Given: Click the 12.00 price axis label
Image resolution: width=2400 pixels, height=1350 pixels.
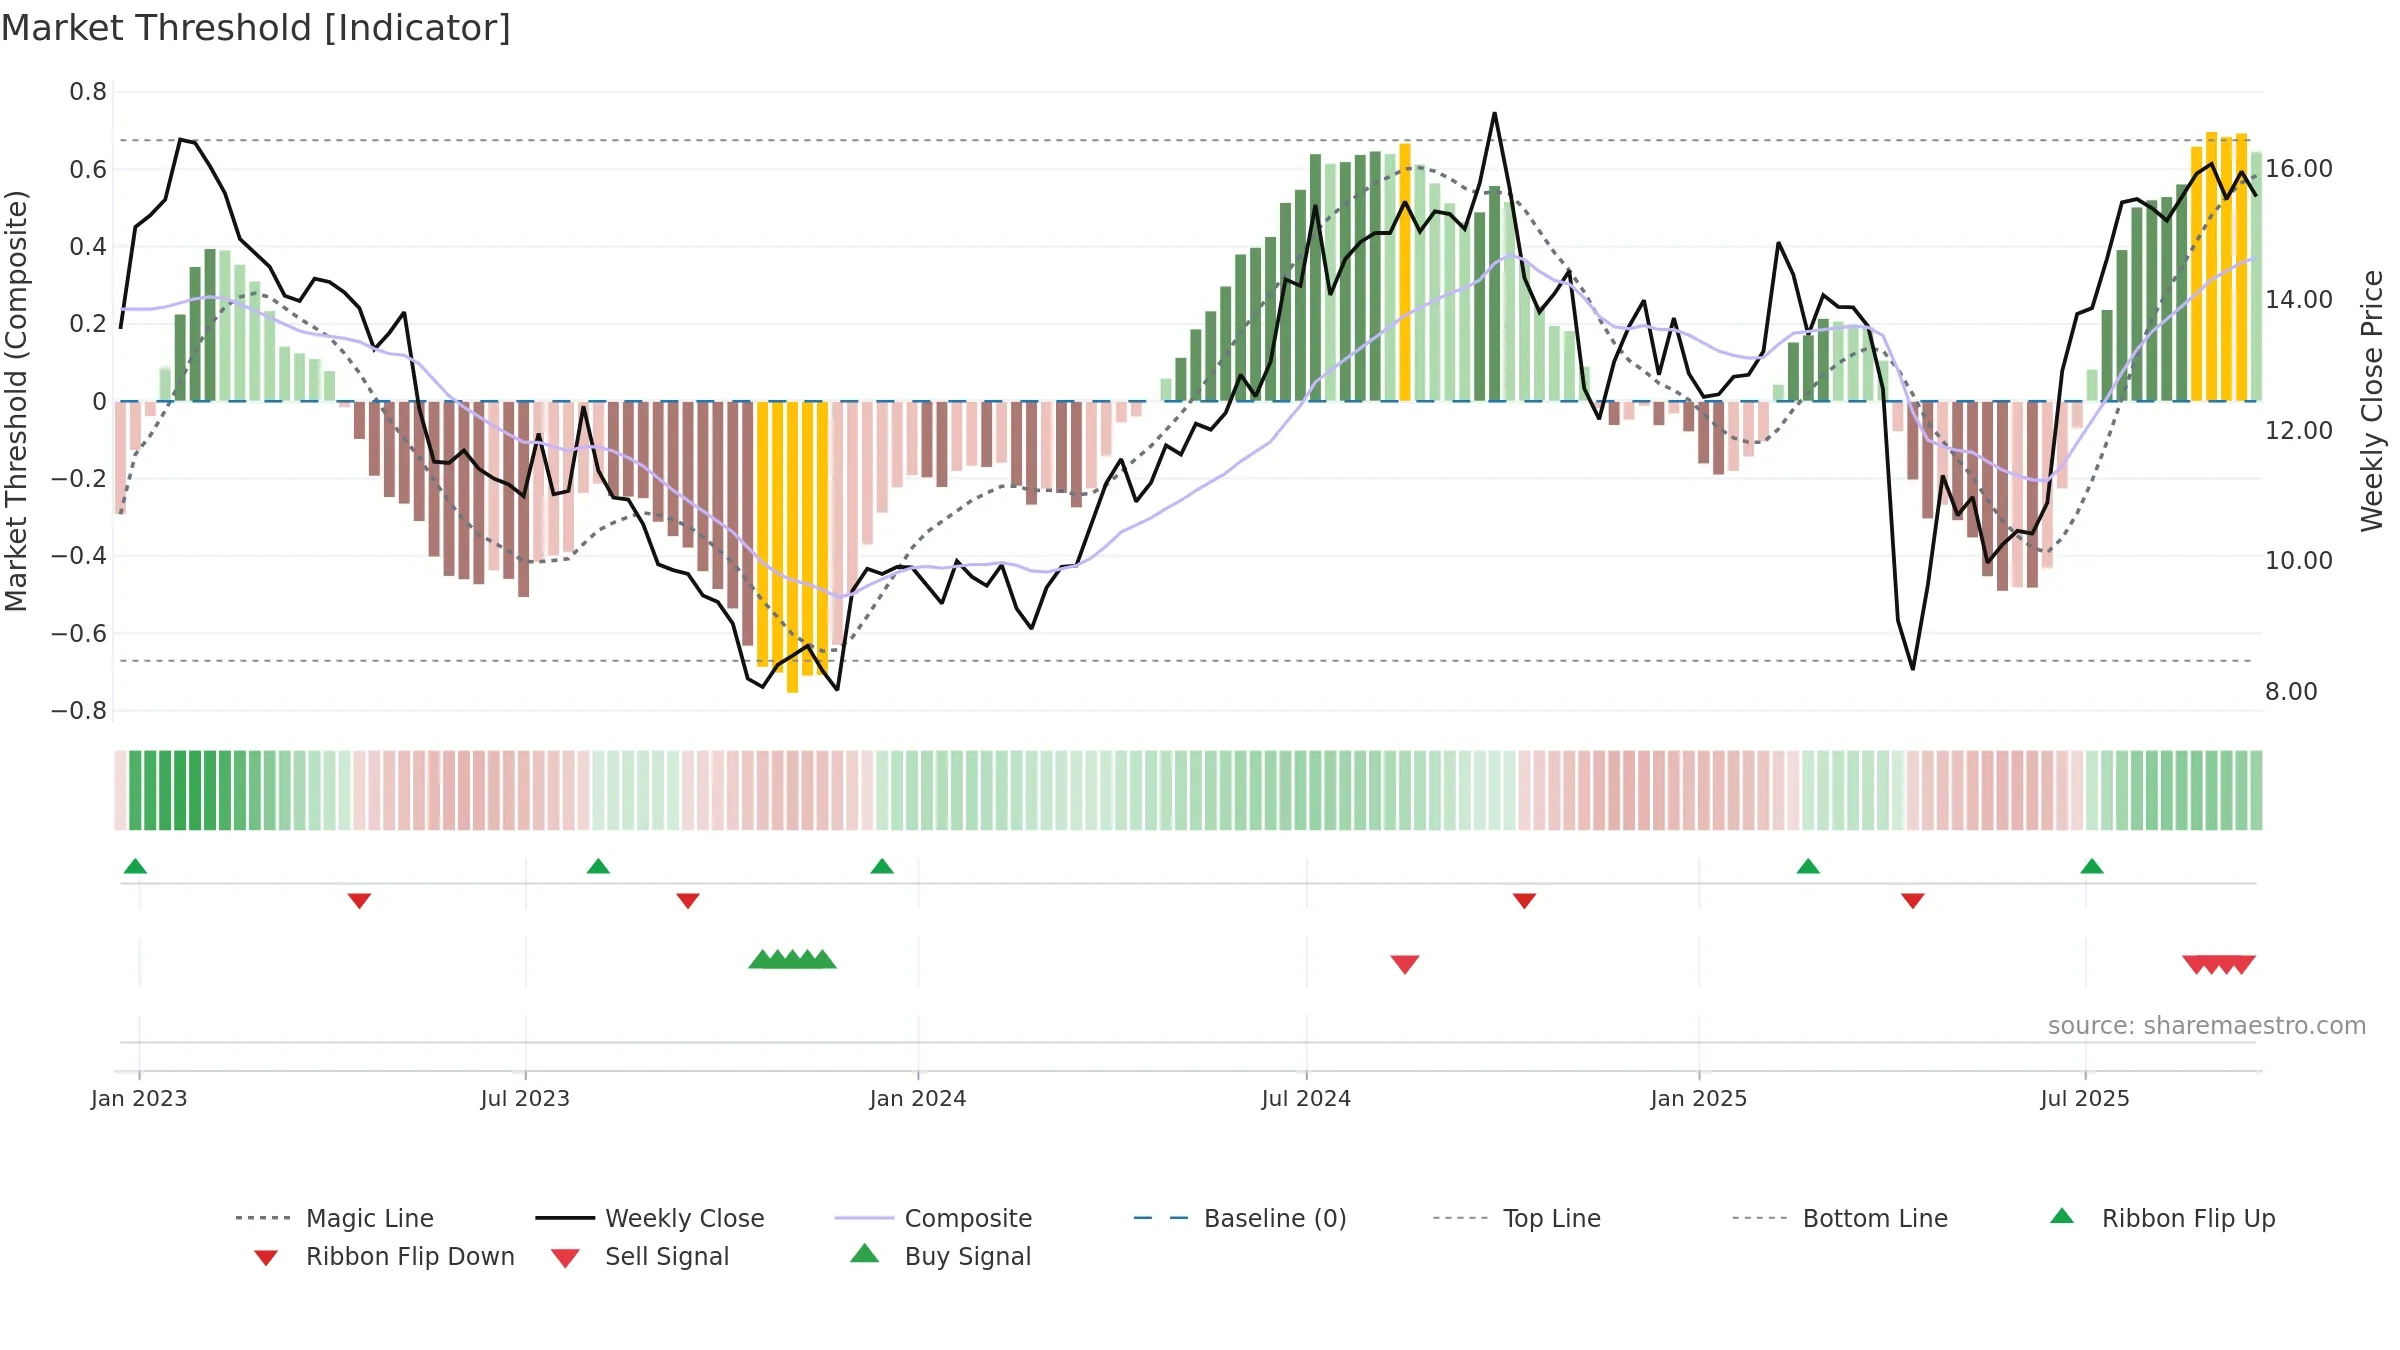Looking at the screenshot, I should [x=2299, y=430].
